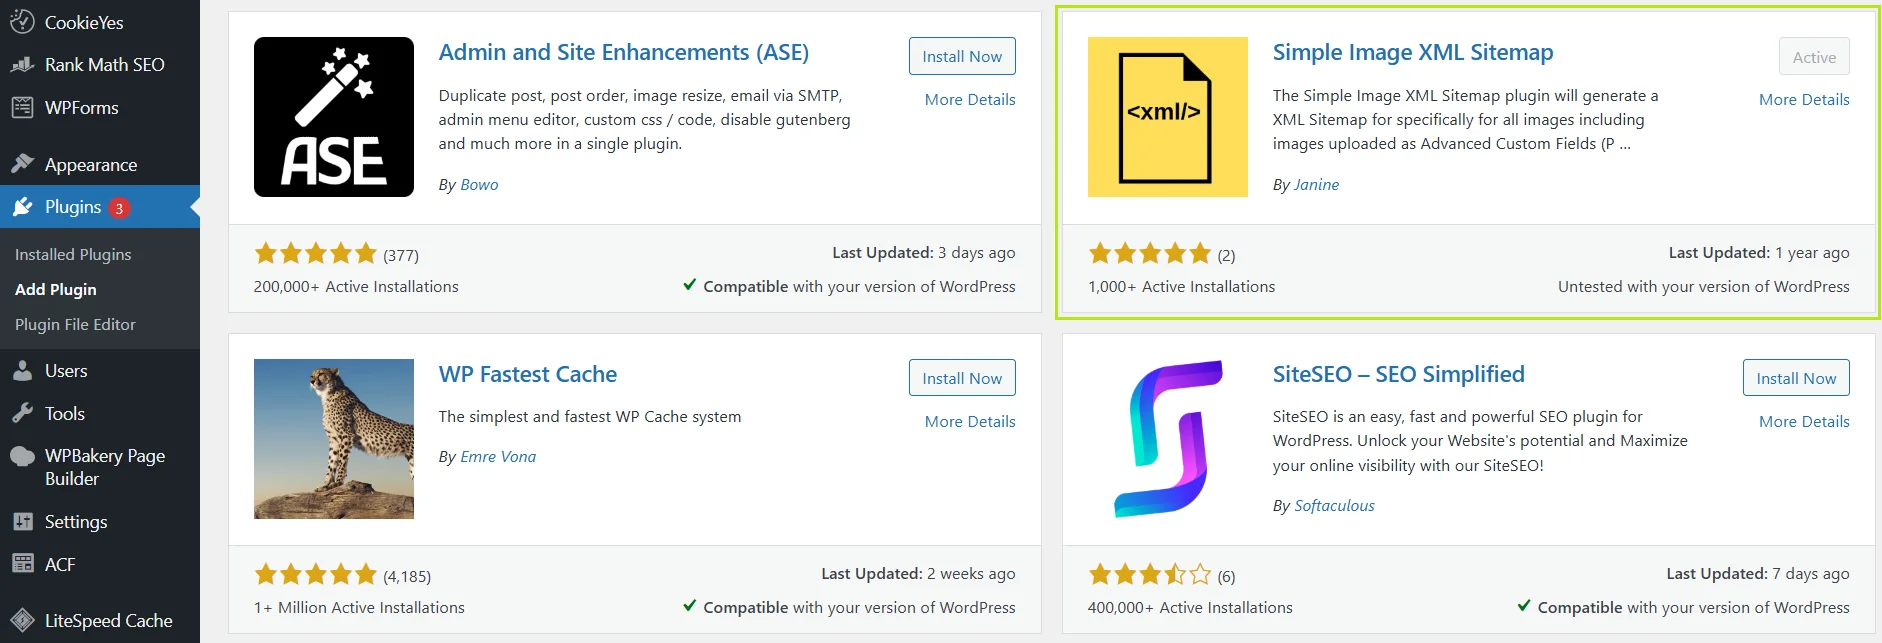Open the CookieYes plugin menu
The width and height of the screenshot is (1882, 643).
(x=83, y=22)
